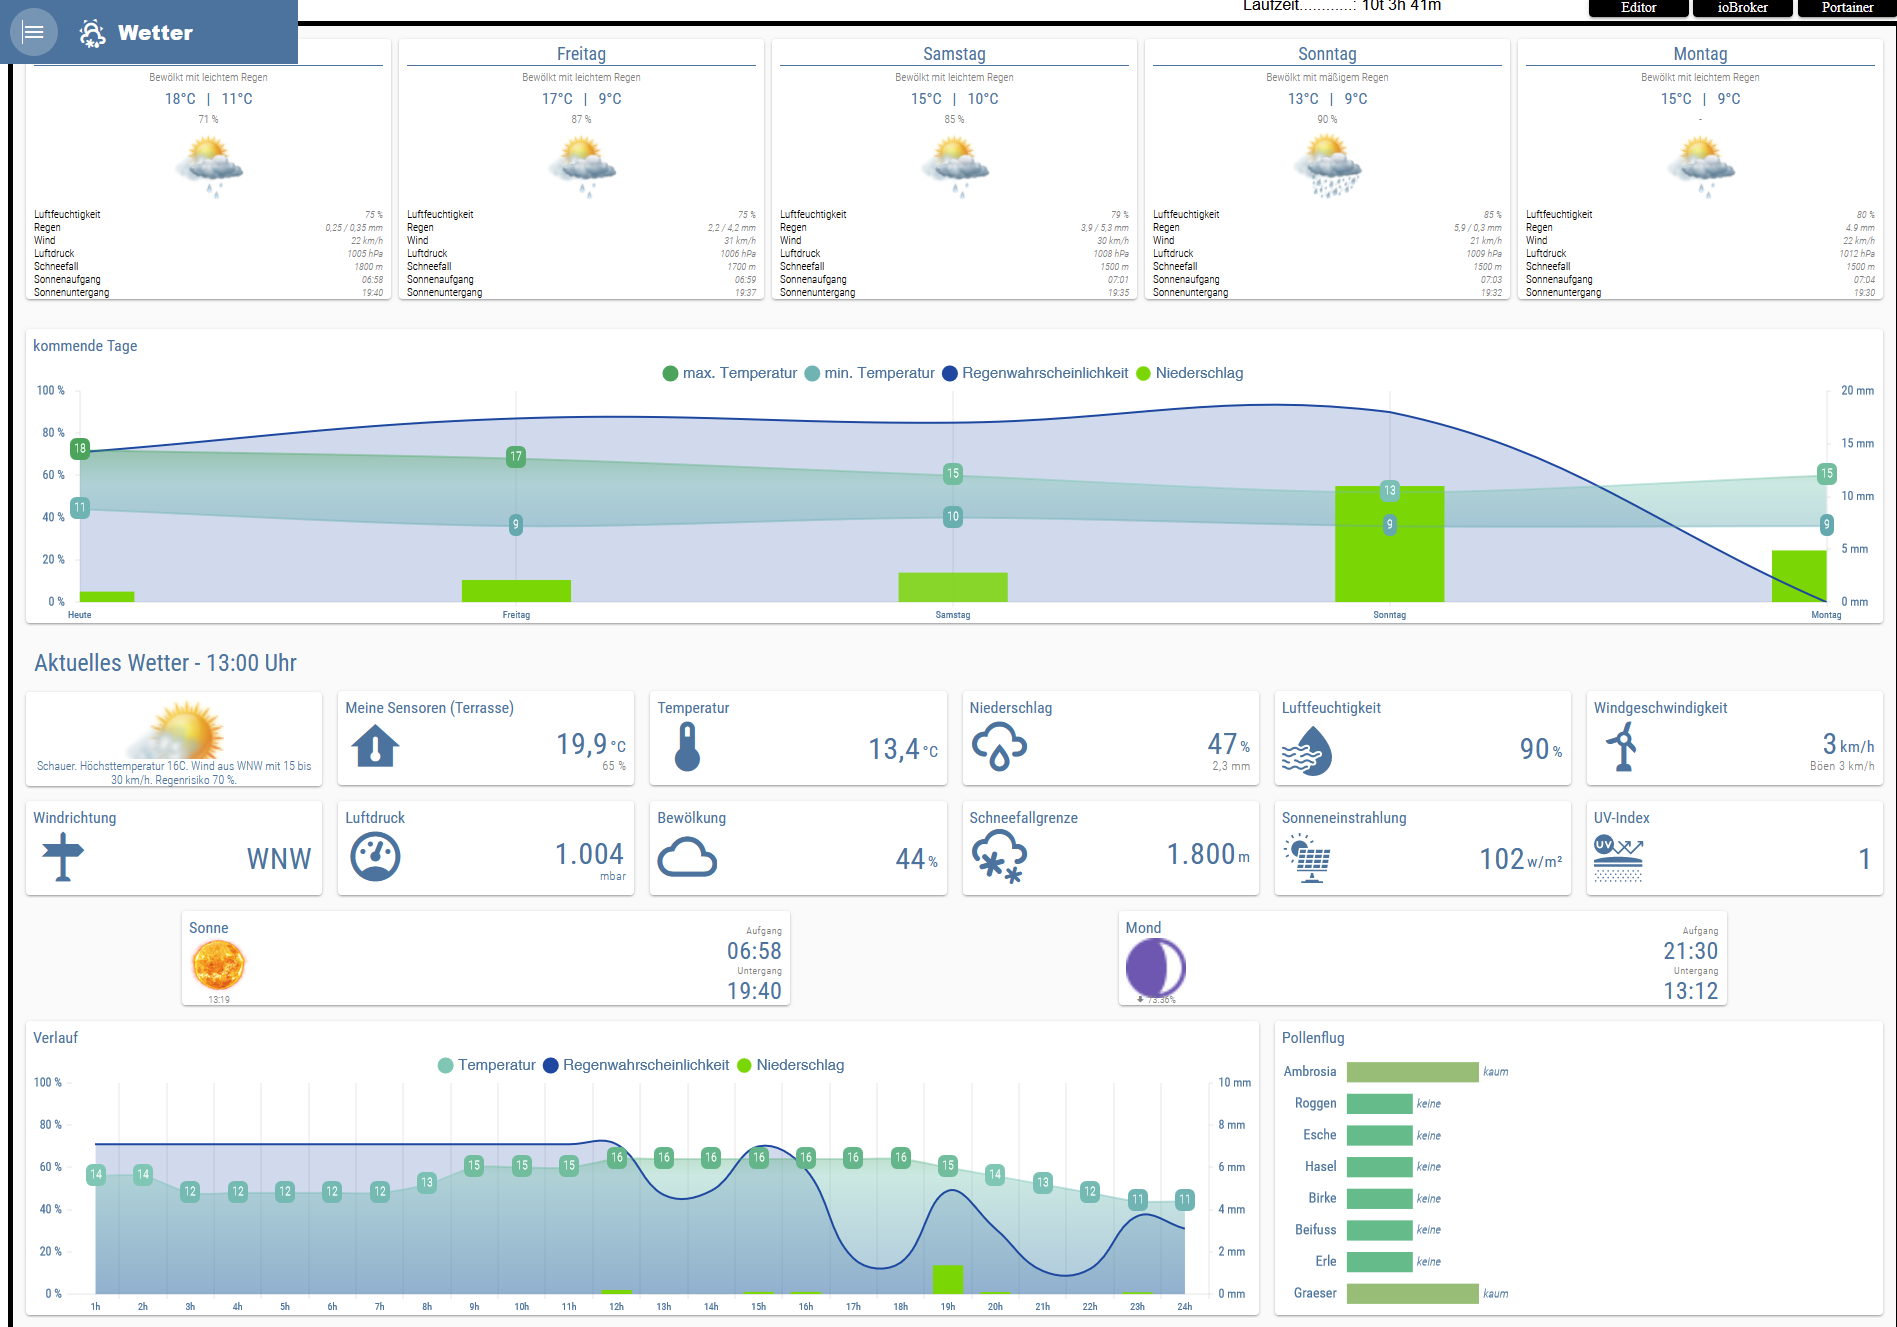The height and width of the screenshot is (1327, 1897).
Task: Click Montag's weather forecast icon
Action: click(x=1701, y=167)
